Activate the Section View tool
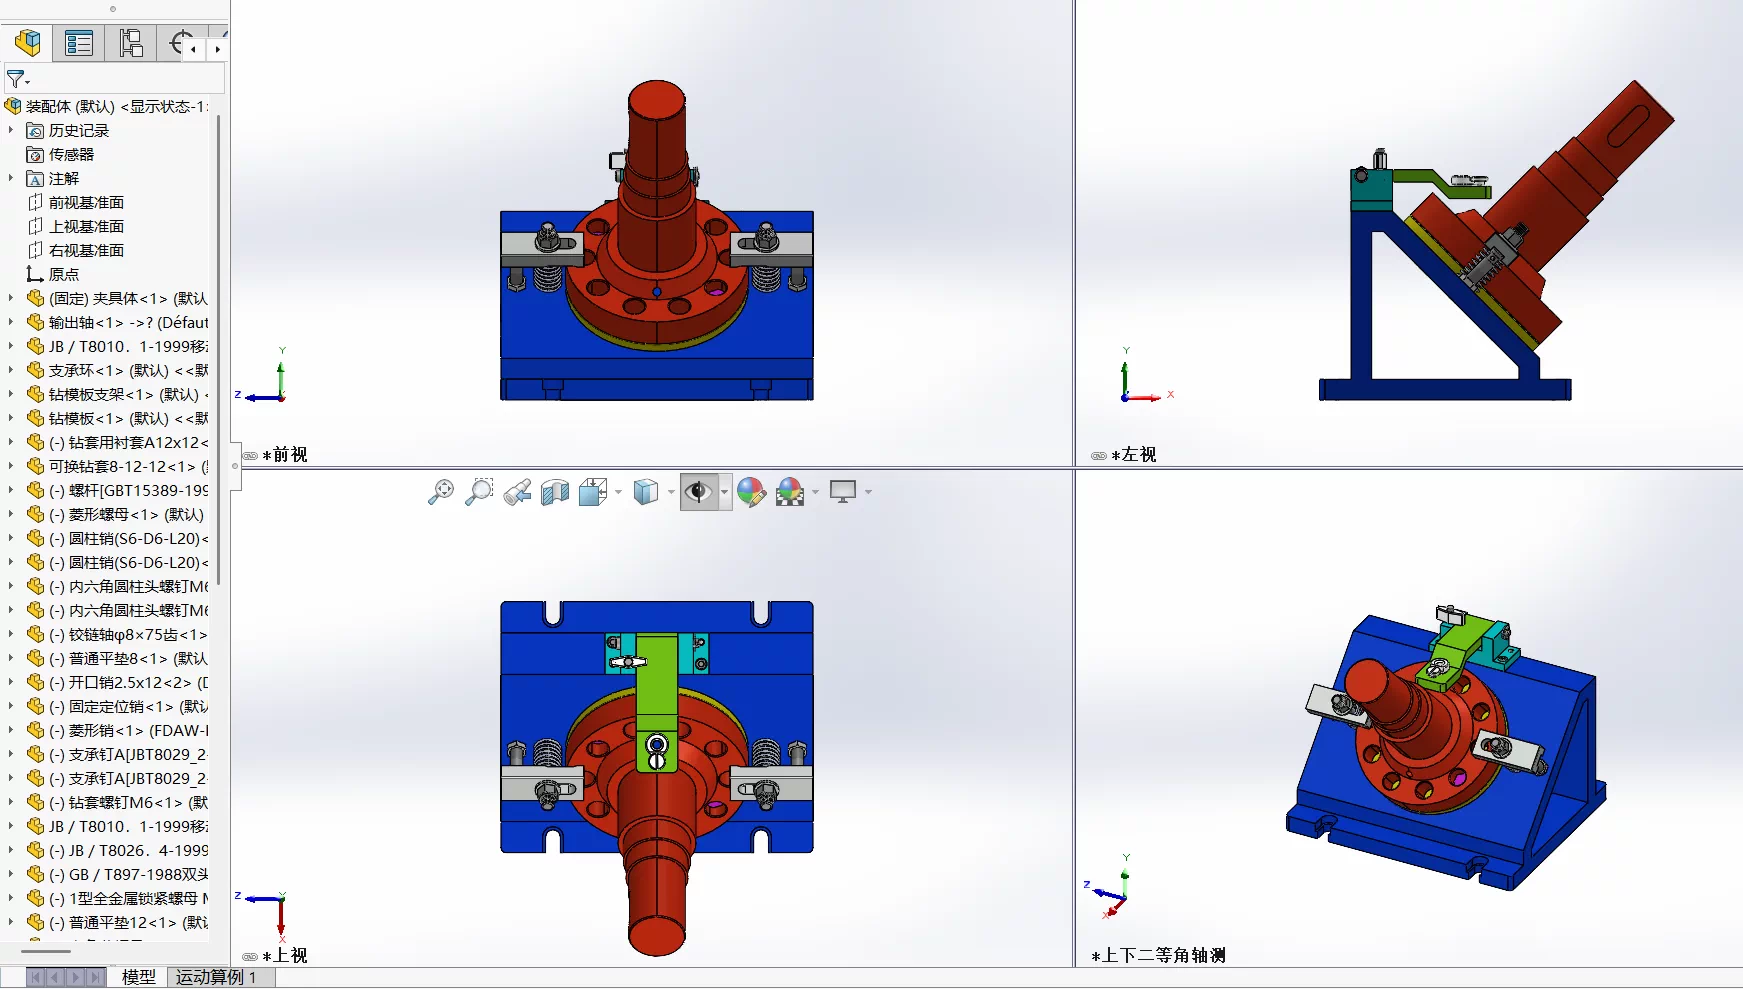Image resolution: width=1743 pixels, height=989 pixels. point(555,492)
